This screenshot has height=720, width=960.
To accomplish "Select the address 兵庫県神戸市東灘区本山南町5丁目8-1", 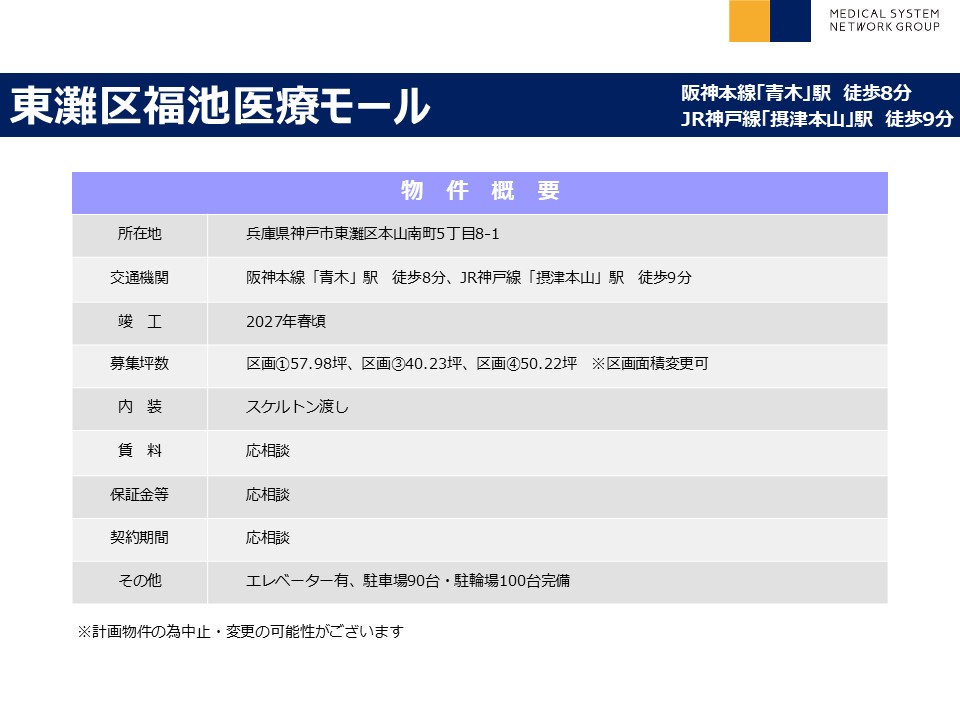I will pos(372,234).
